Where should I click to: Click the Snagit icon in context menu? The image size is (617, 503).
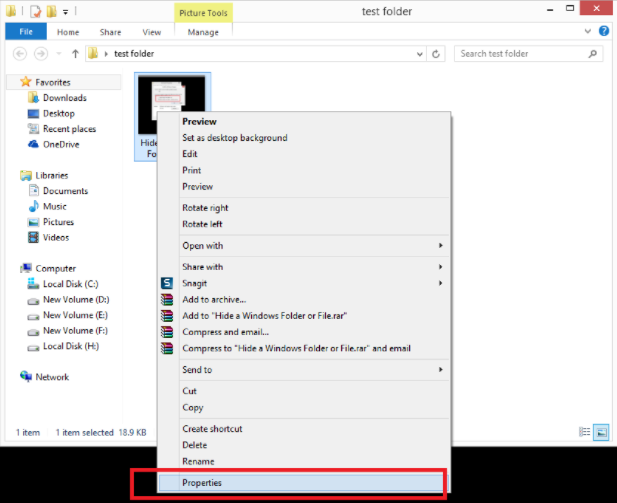click(x=167, y=283)
